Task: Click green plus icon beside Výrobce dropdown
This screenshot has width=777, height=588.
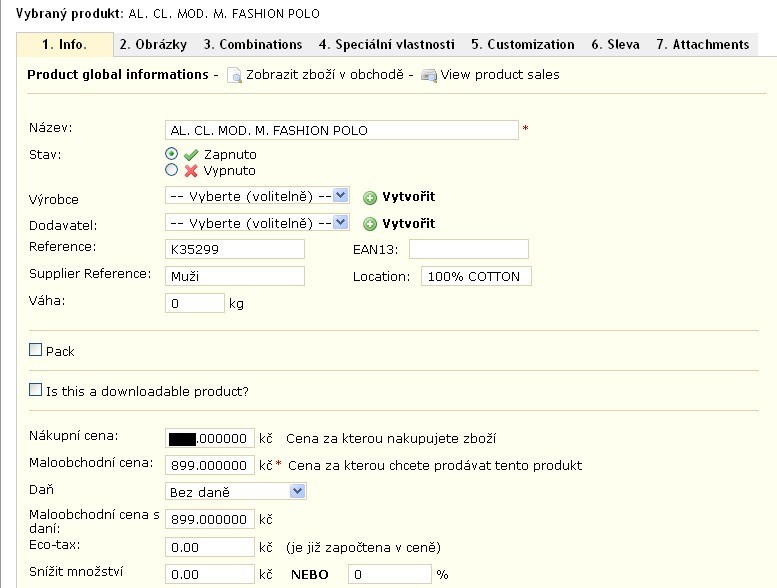Action: coord(370,198)
